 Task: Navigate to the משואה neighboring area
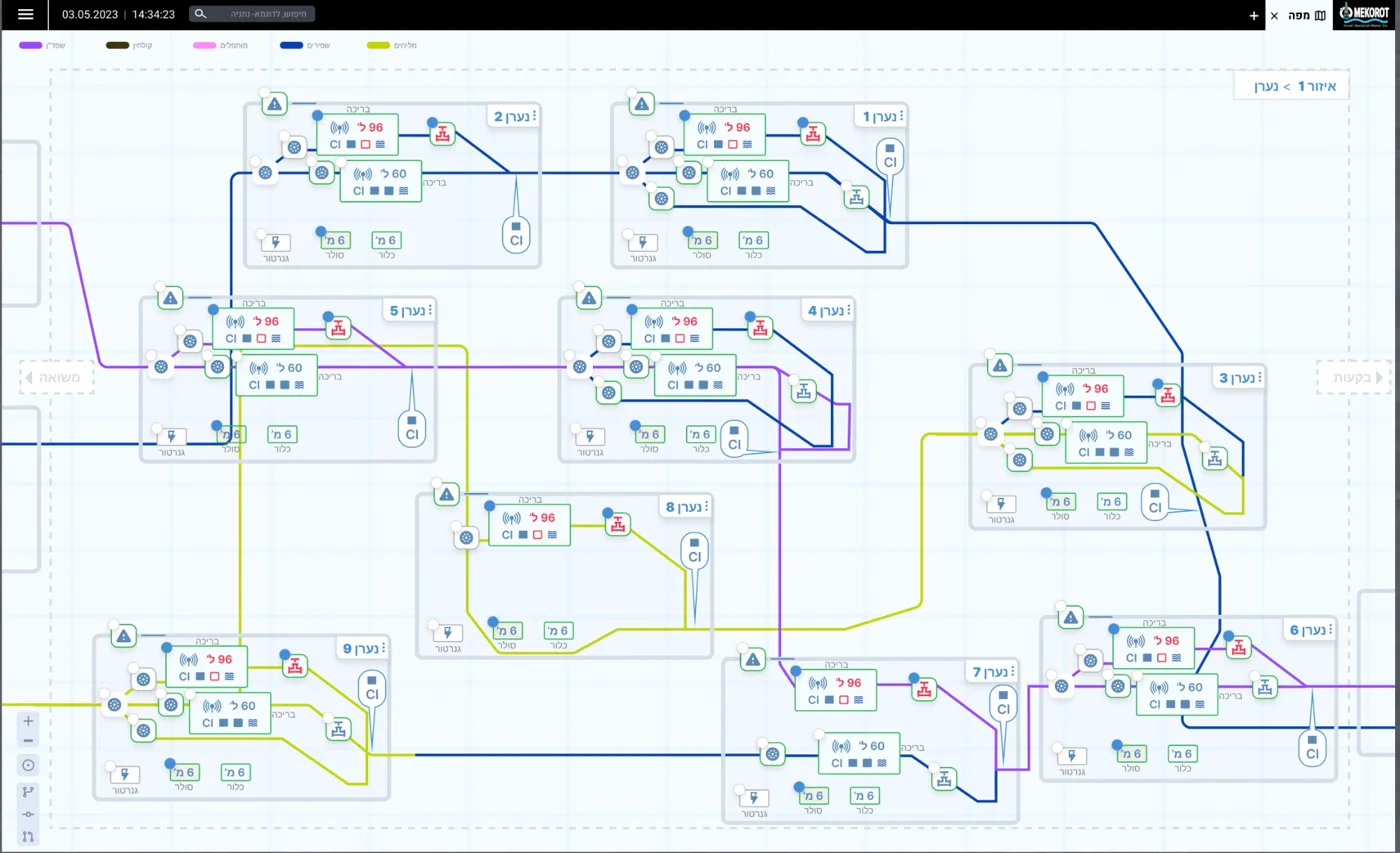click(x=57, y=377)
